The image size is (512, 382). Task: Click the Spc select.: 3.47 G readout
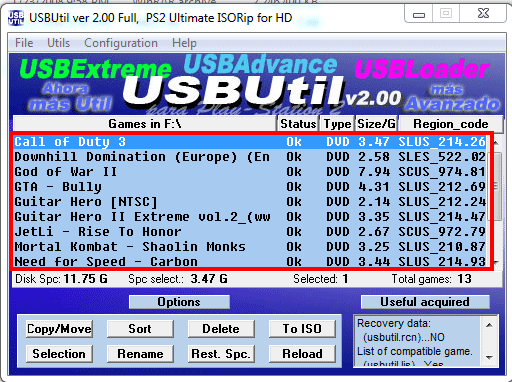(x=178, y=279)
